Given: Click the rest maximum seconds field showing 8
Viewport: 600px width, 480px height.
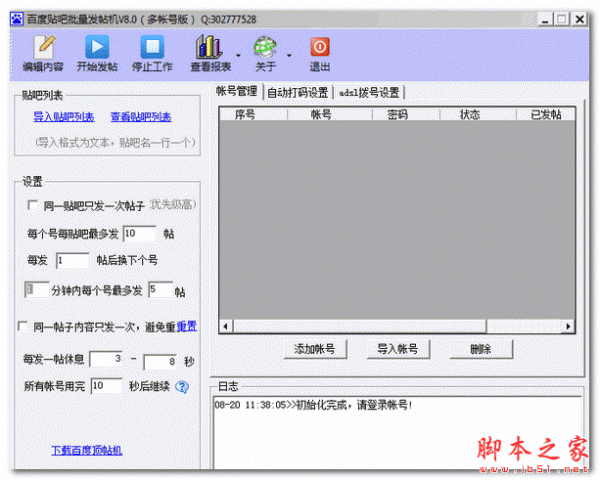Looking at the screenshot, I should pos(160,362).
